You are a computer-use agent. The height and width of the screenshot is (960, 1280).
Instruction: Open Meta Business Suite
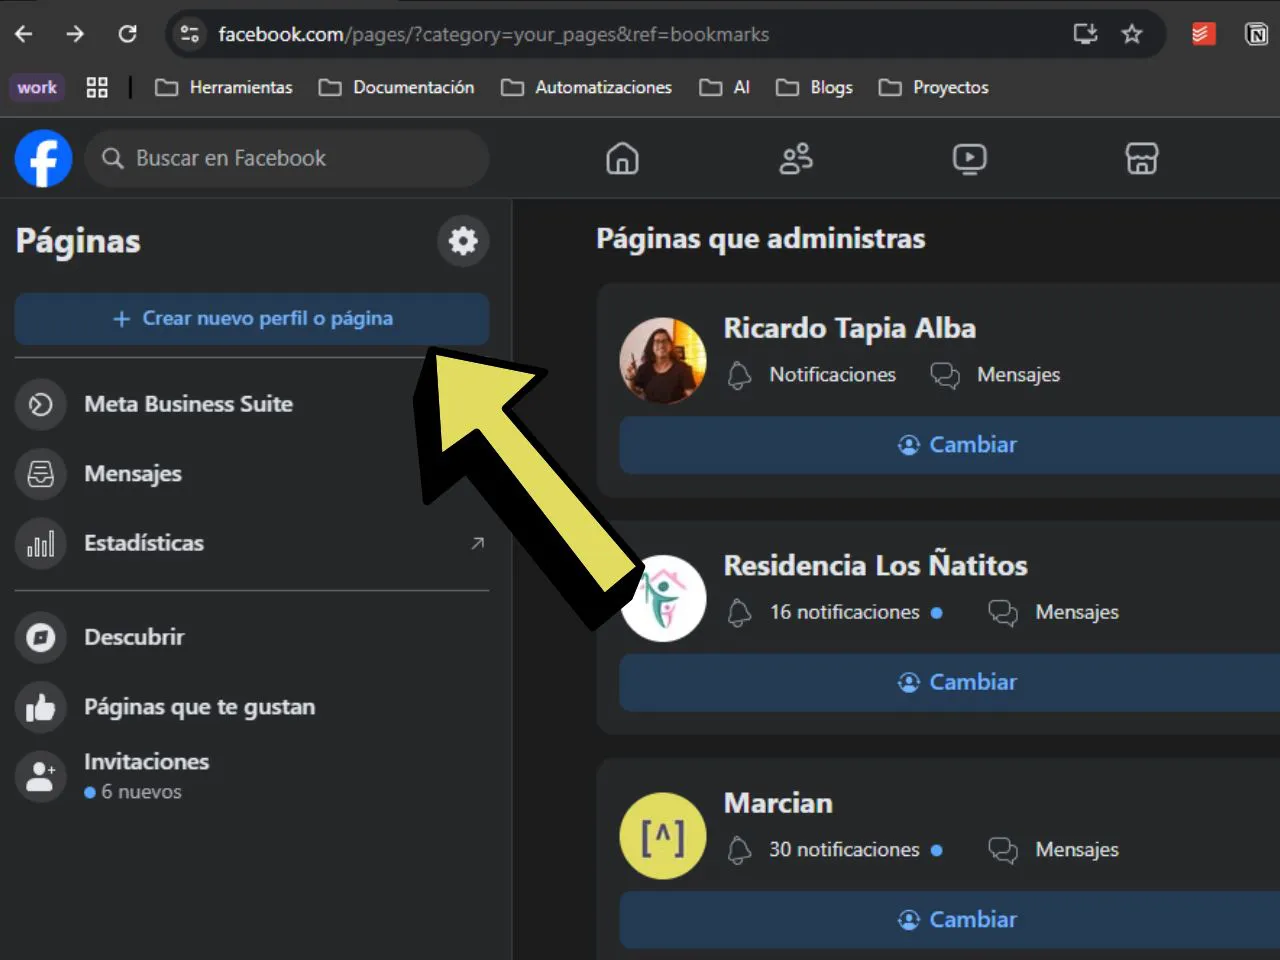click(x=252, y=404)
